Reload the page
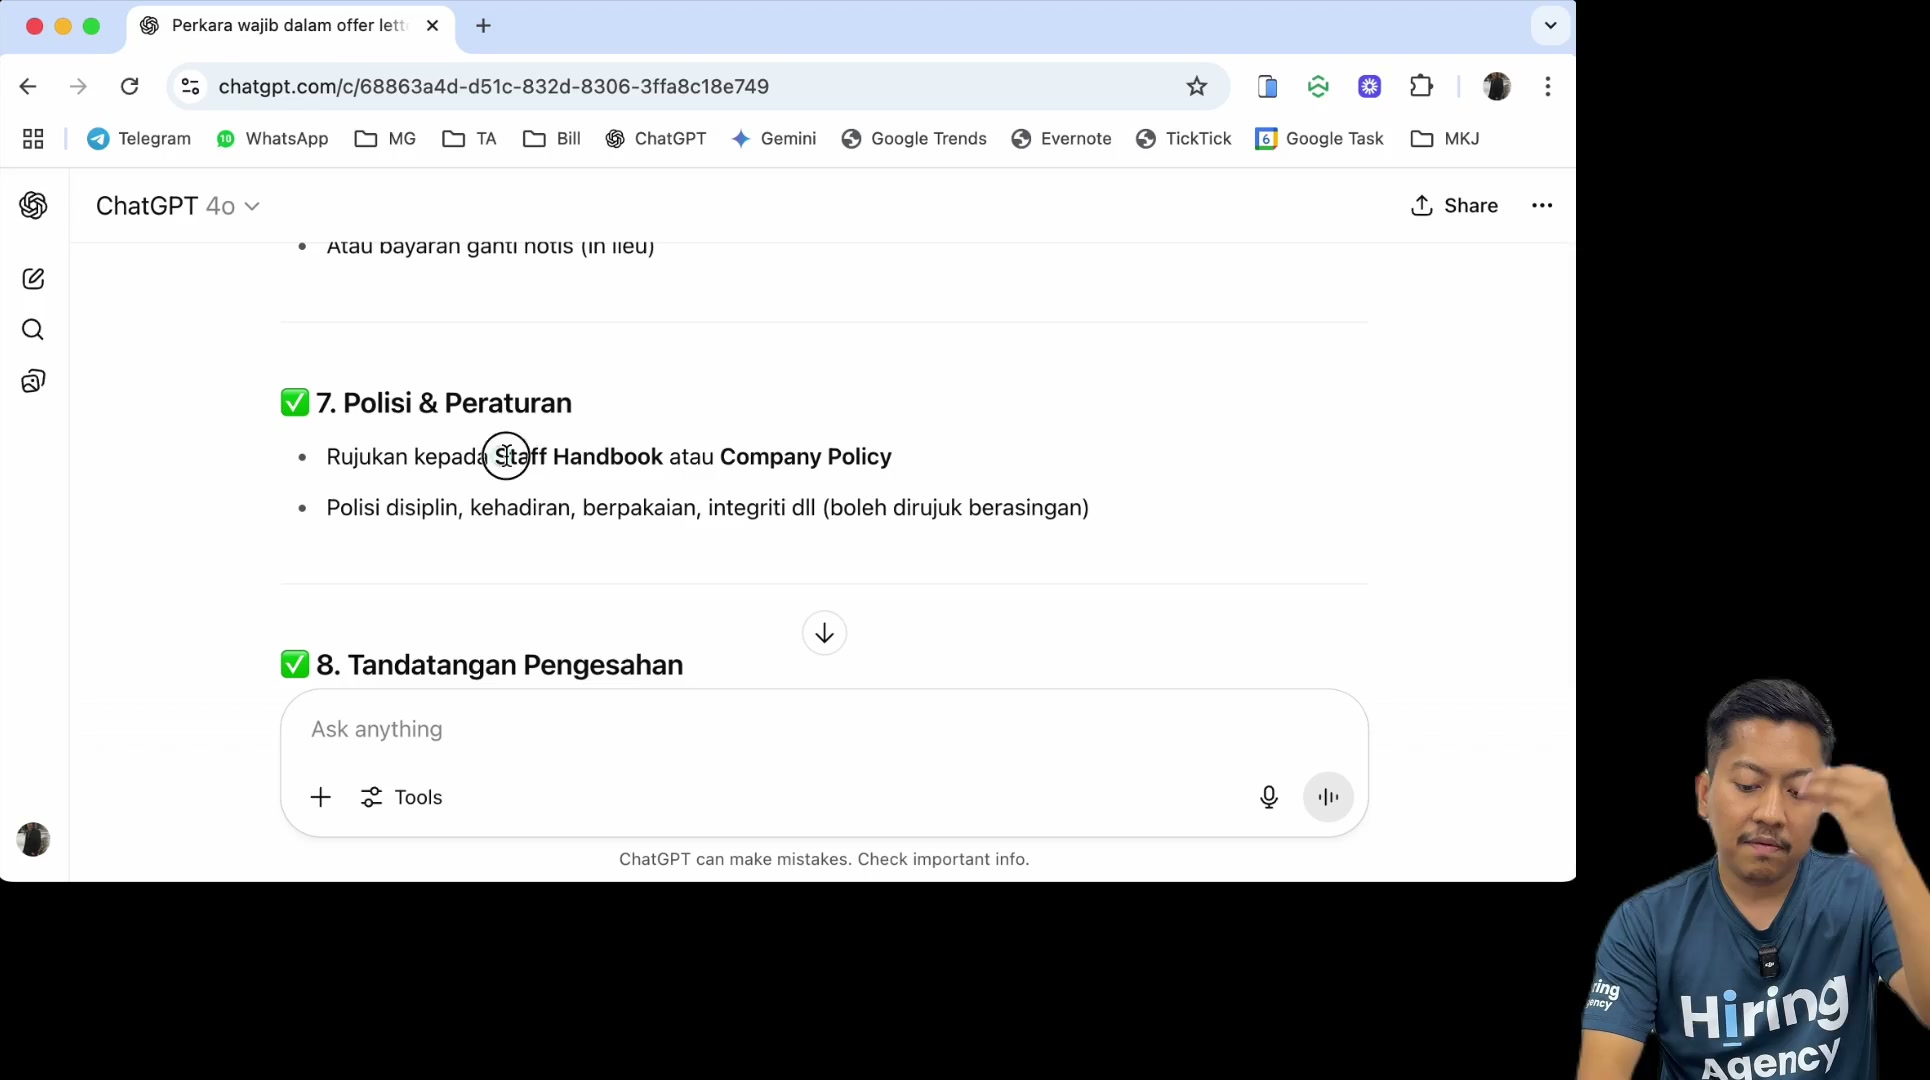Viewport: 1930px width, 1080px height. click(130, 87)
